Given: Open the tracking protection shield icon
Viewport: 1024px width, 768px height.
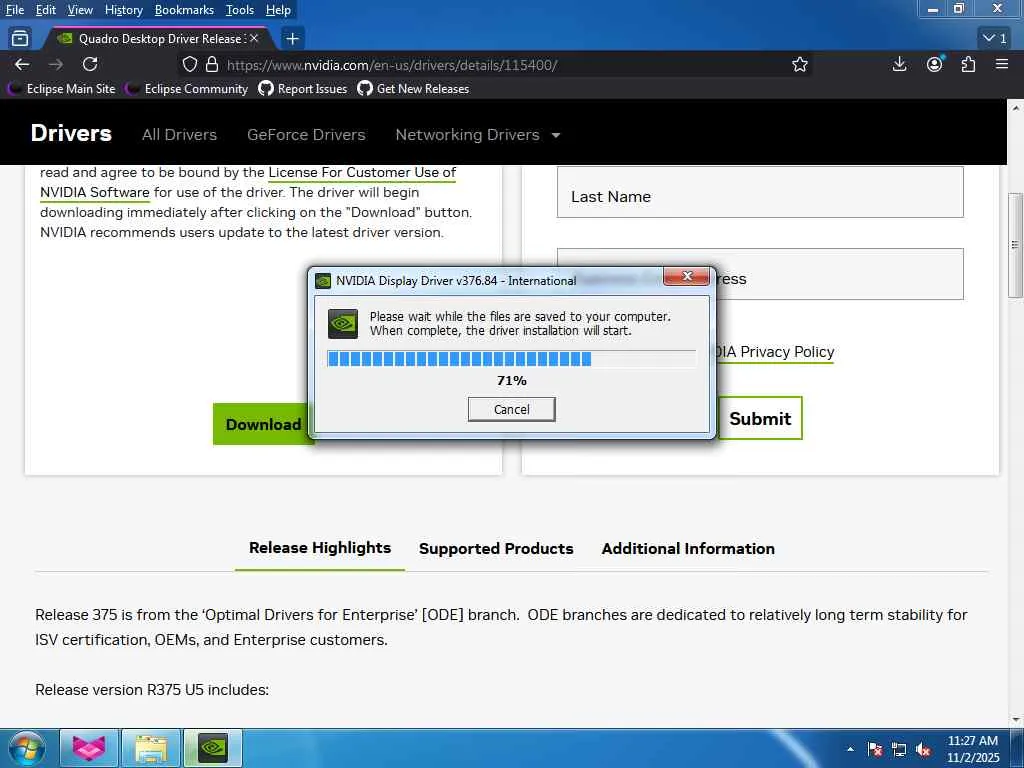Looking at the screenshot, I should (189, 65).
